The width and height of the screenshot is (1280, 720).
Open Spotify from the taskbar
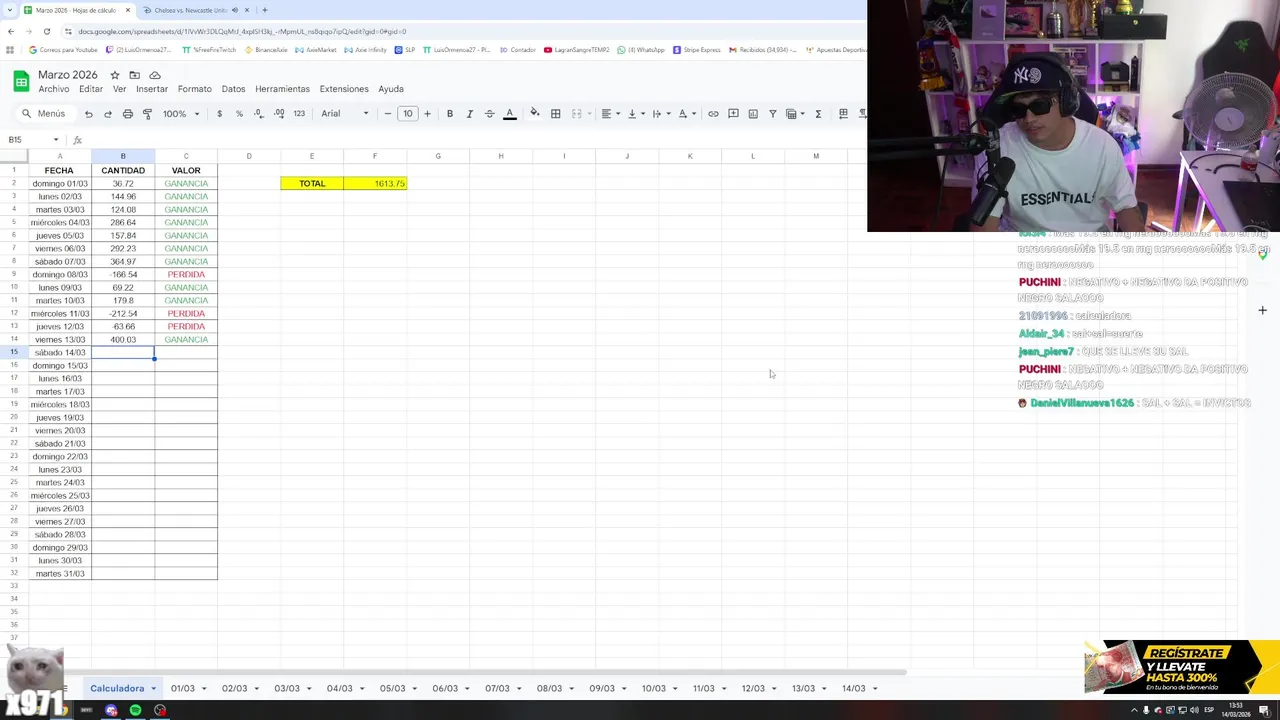click(x=135, y=710)
